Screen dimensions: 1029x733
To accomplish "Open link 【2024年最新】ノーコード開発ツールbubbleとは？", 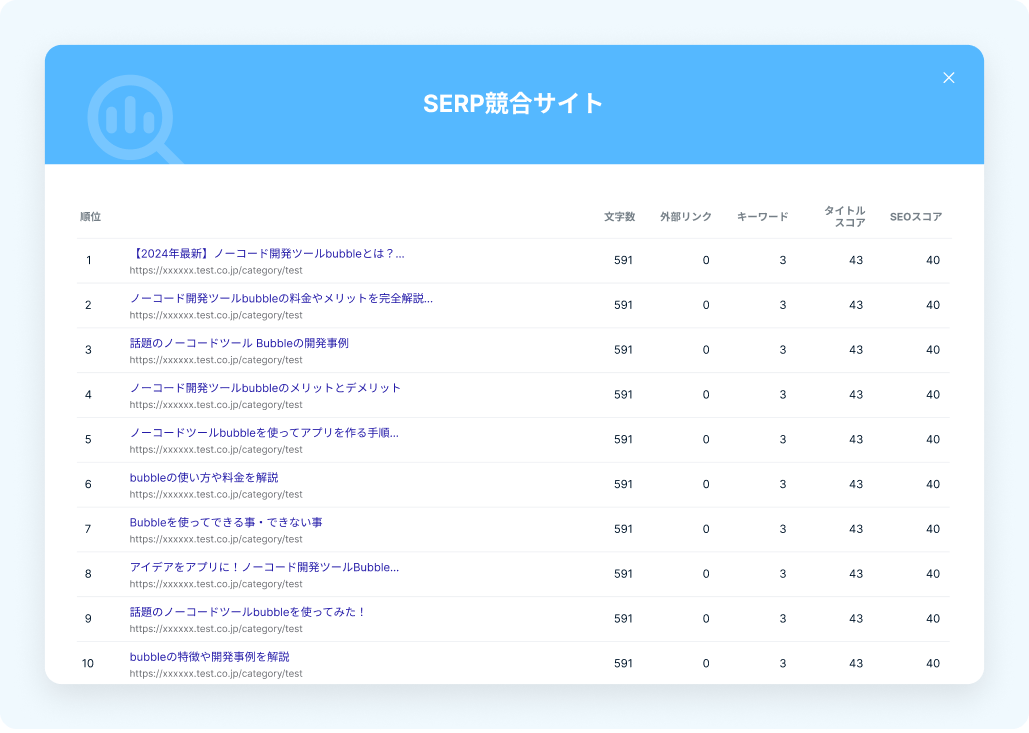I will 267,254.
